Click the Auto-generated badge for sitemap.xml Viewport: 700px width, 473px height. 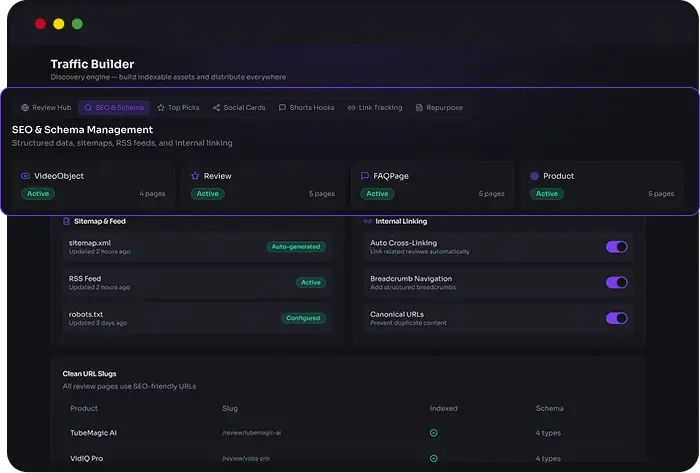[x=296, y=247]
